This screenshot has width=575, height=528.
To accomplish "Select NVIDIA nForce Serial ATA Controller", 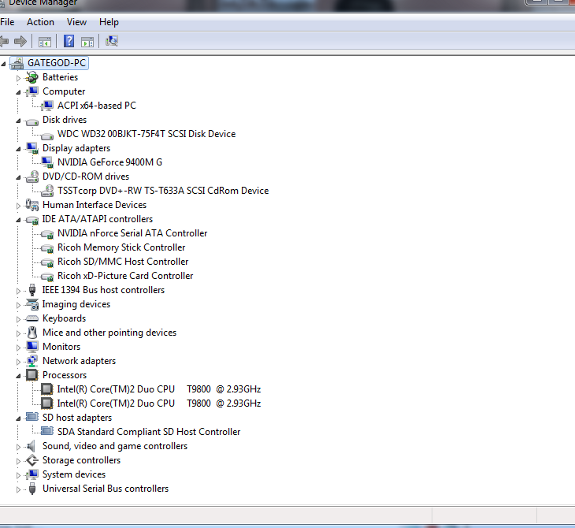I will click(132, 233).
